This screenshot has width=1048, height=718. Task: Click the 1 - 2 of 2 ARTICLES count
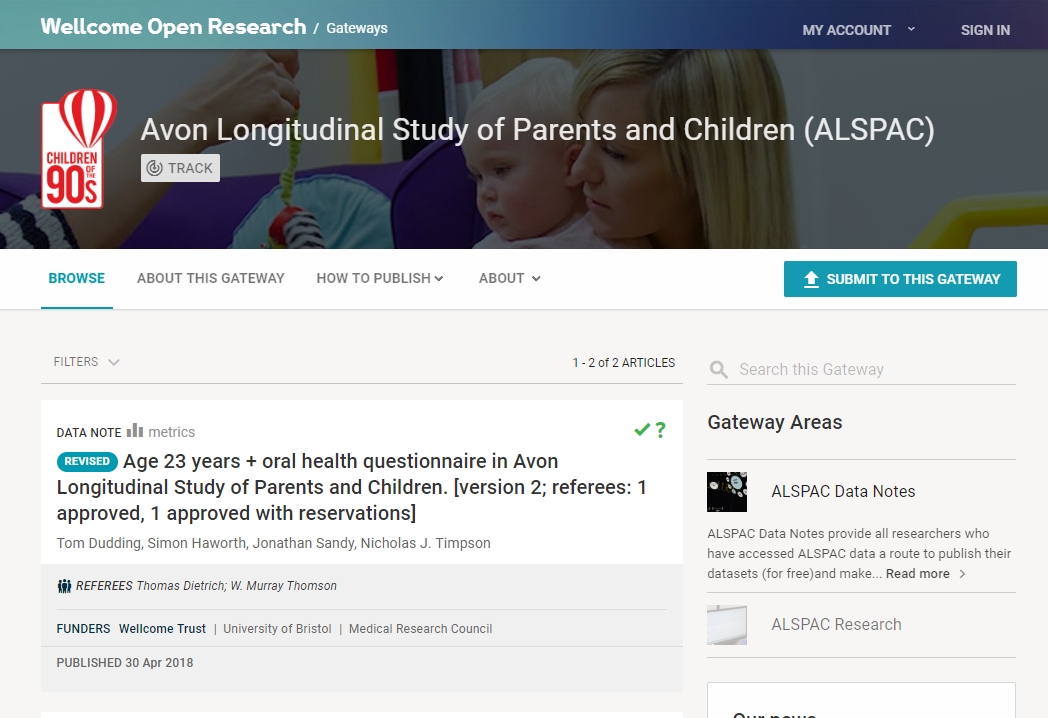coord(624,362)
